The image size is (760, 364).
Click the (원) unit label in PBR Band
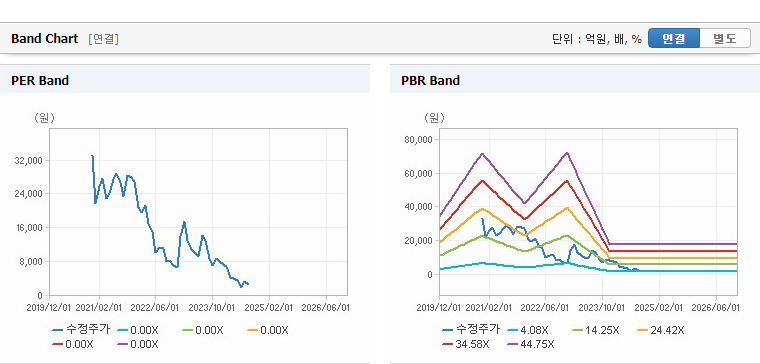point(434,118)
